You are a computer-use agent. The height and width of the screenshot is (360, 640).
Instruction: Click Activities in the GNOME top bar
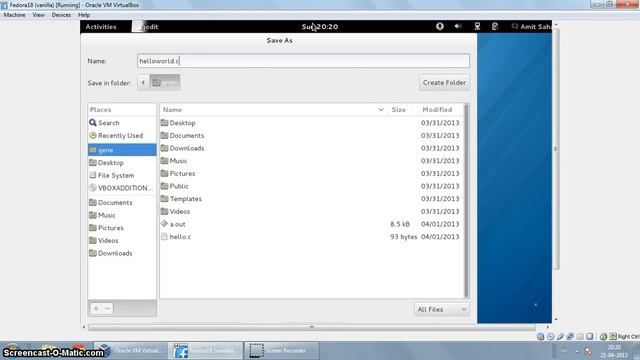[x=101, y=27]
